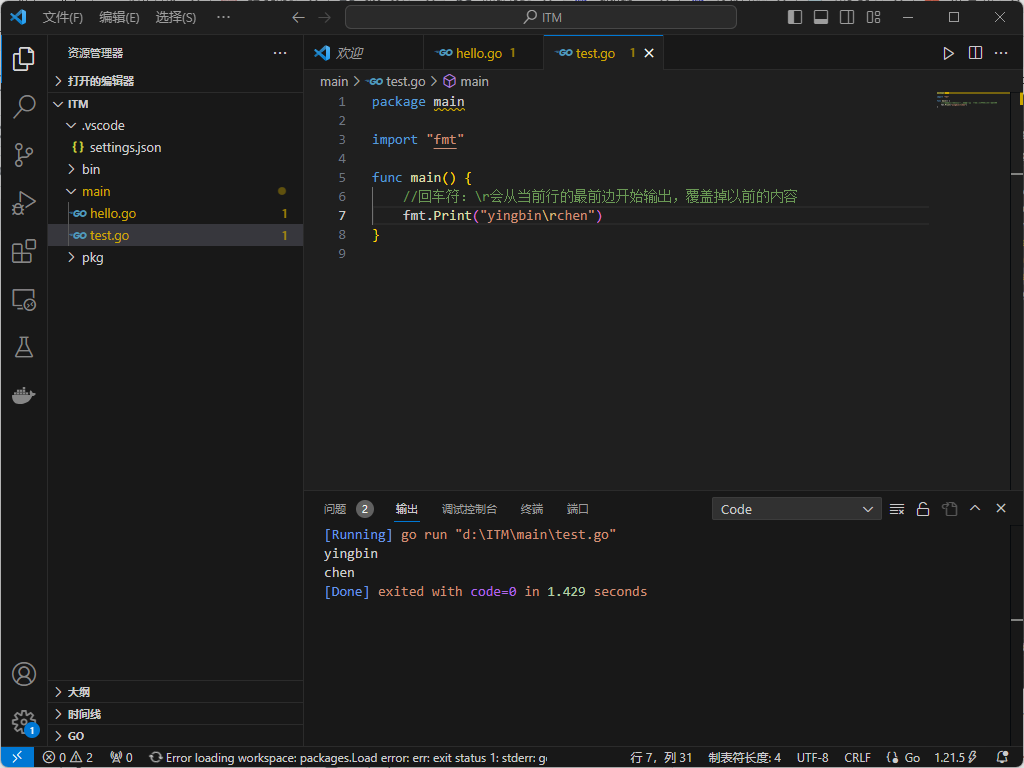Open Run and Debug view
The width and height of the screenshot is (1024, 768).
click(x=24, y=203)
